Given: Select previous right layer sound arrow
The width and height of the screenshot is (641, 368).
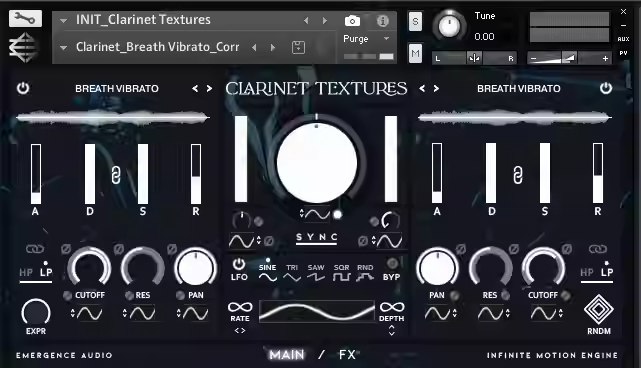Looking at the screenshot, I should pyautogui.click(x=422, y=88).
